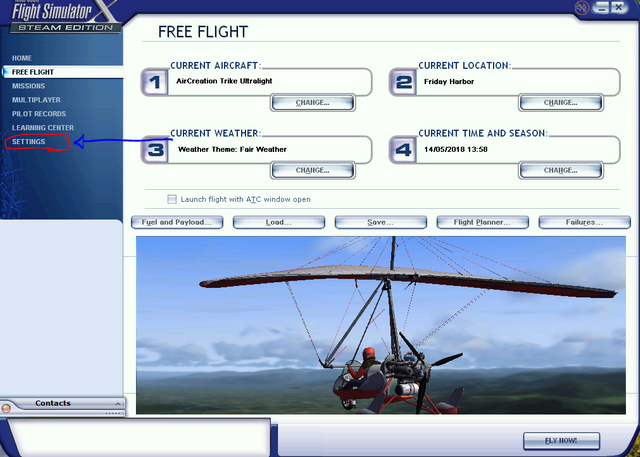Close the Flight Simulator window
The image size is (640, 457).
point(619,7)
